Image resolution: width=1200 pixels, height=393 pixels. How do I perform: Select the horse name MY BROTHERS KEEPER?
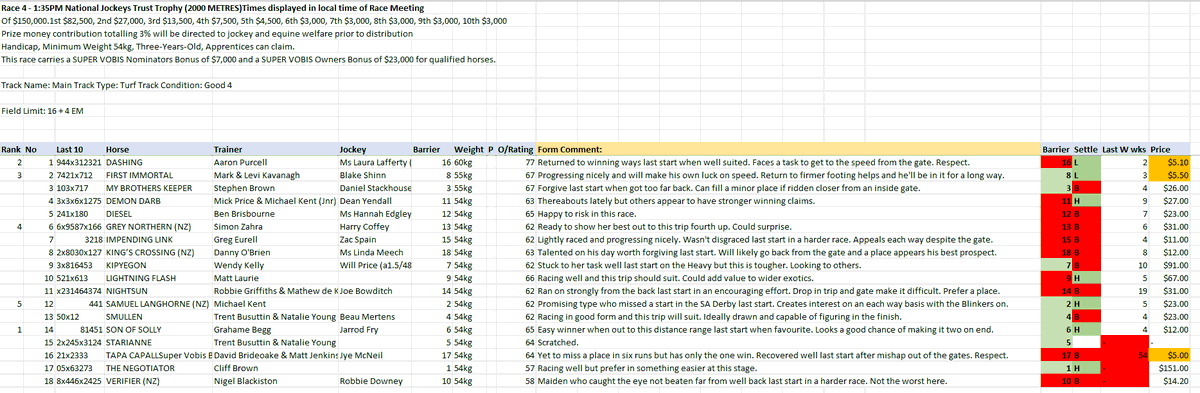(149, 188)
